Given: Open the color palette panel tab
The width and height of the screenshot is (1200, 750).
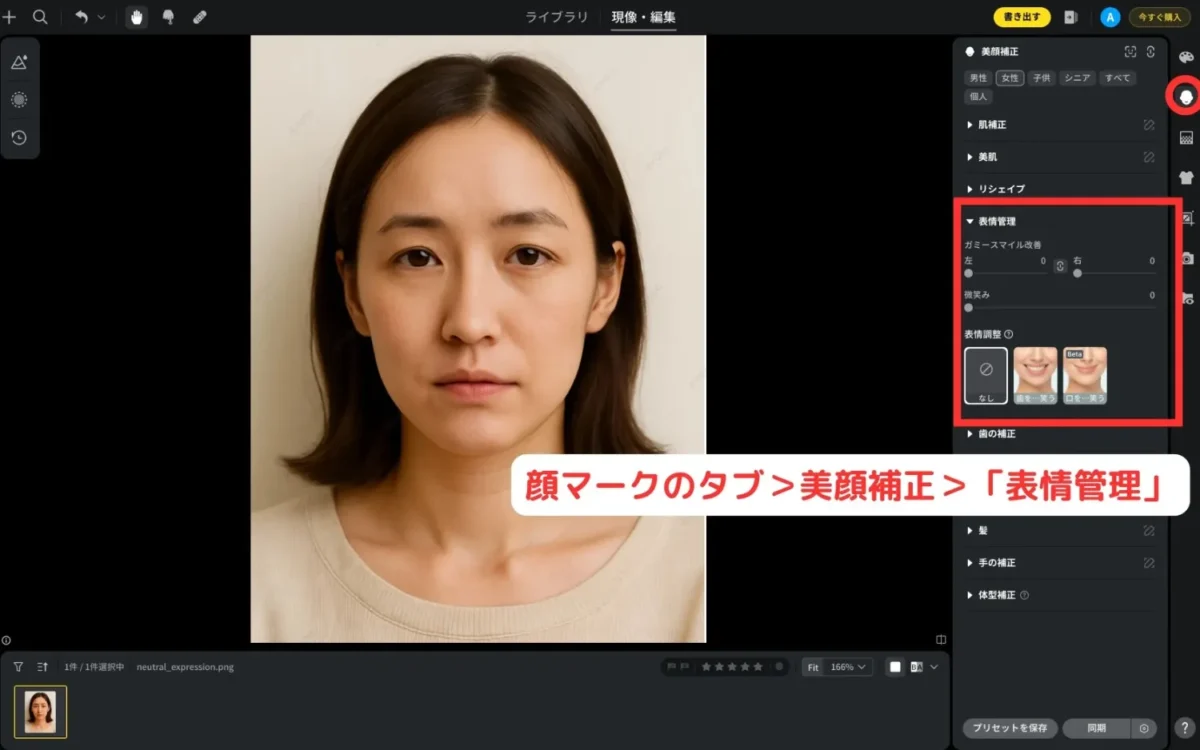Looking at the screenshot, I should pyautogui.click(x=1186, y=57).
